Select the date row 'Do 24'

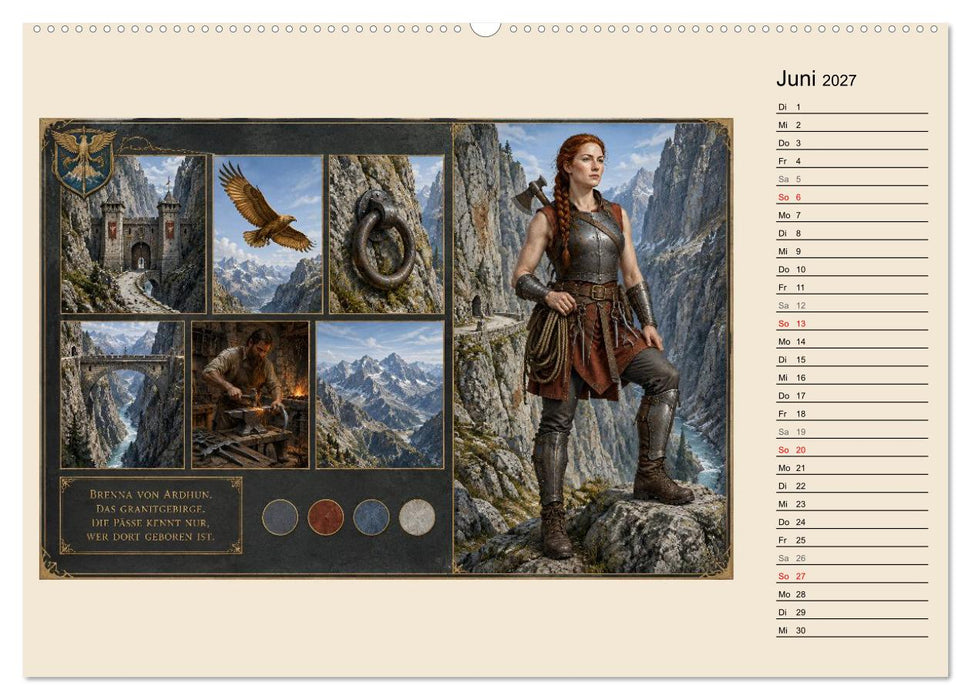click(x=852, y=522)
